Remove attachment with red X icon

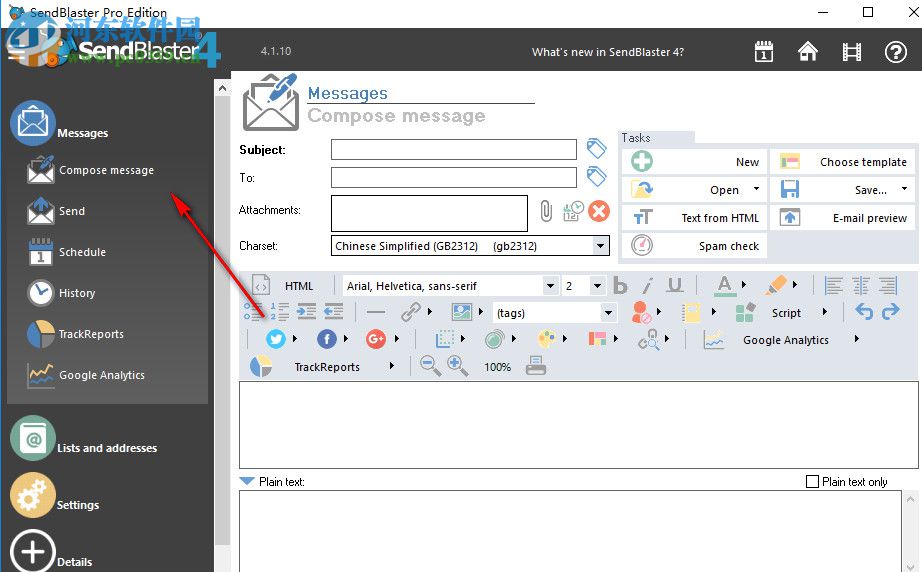pos(599,211)
